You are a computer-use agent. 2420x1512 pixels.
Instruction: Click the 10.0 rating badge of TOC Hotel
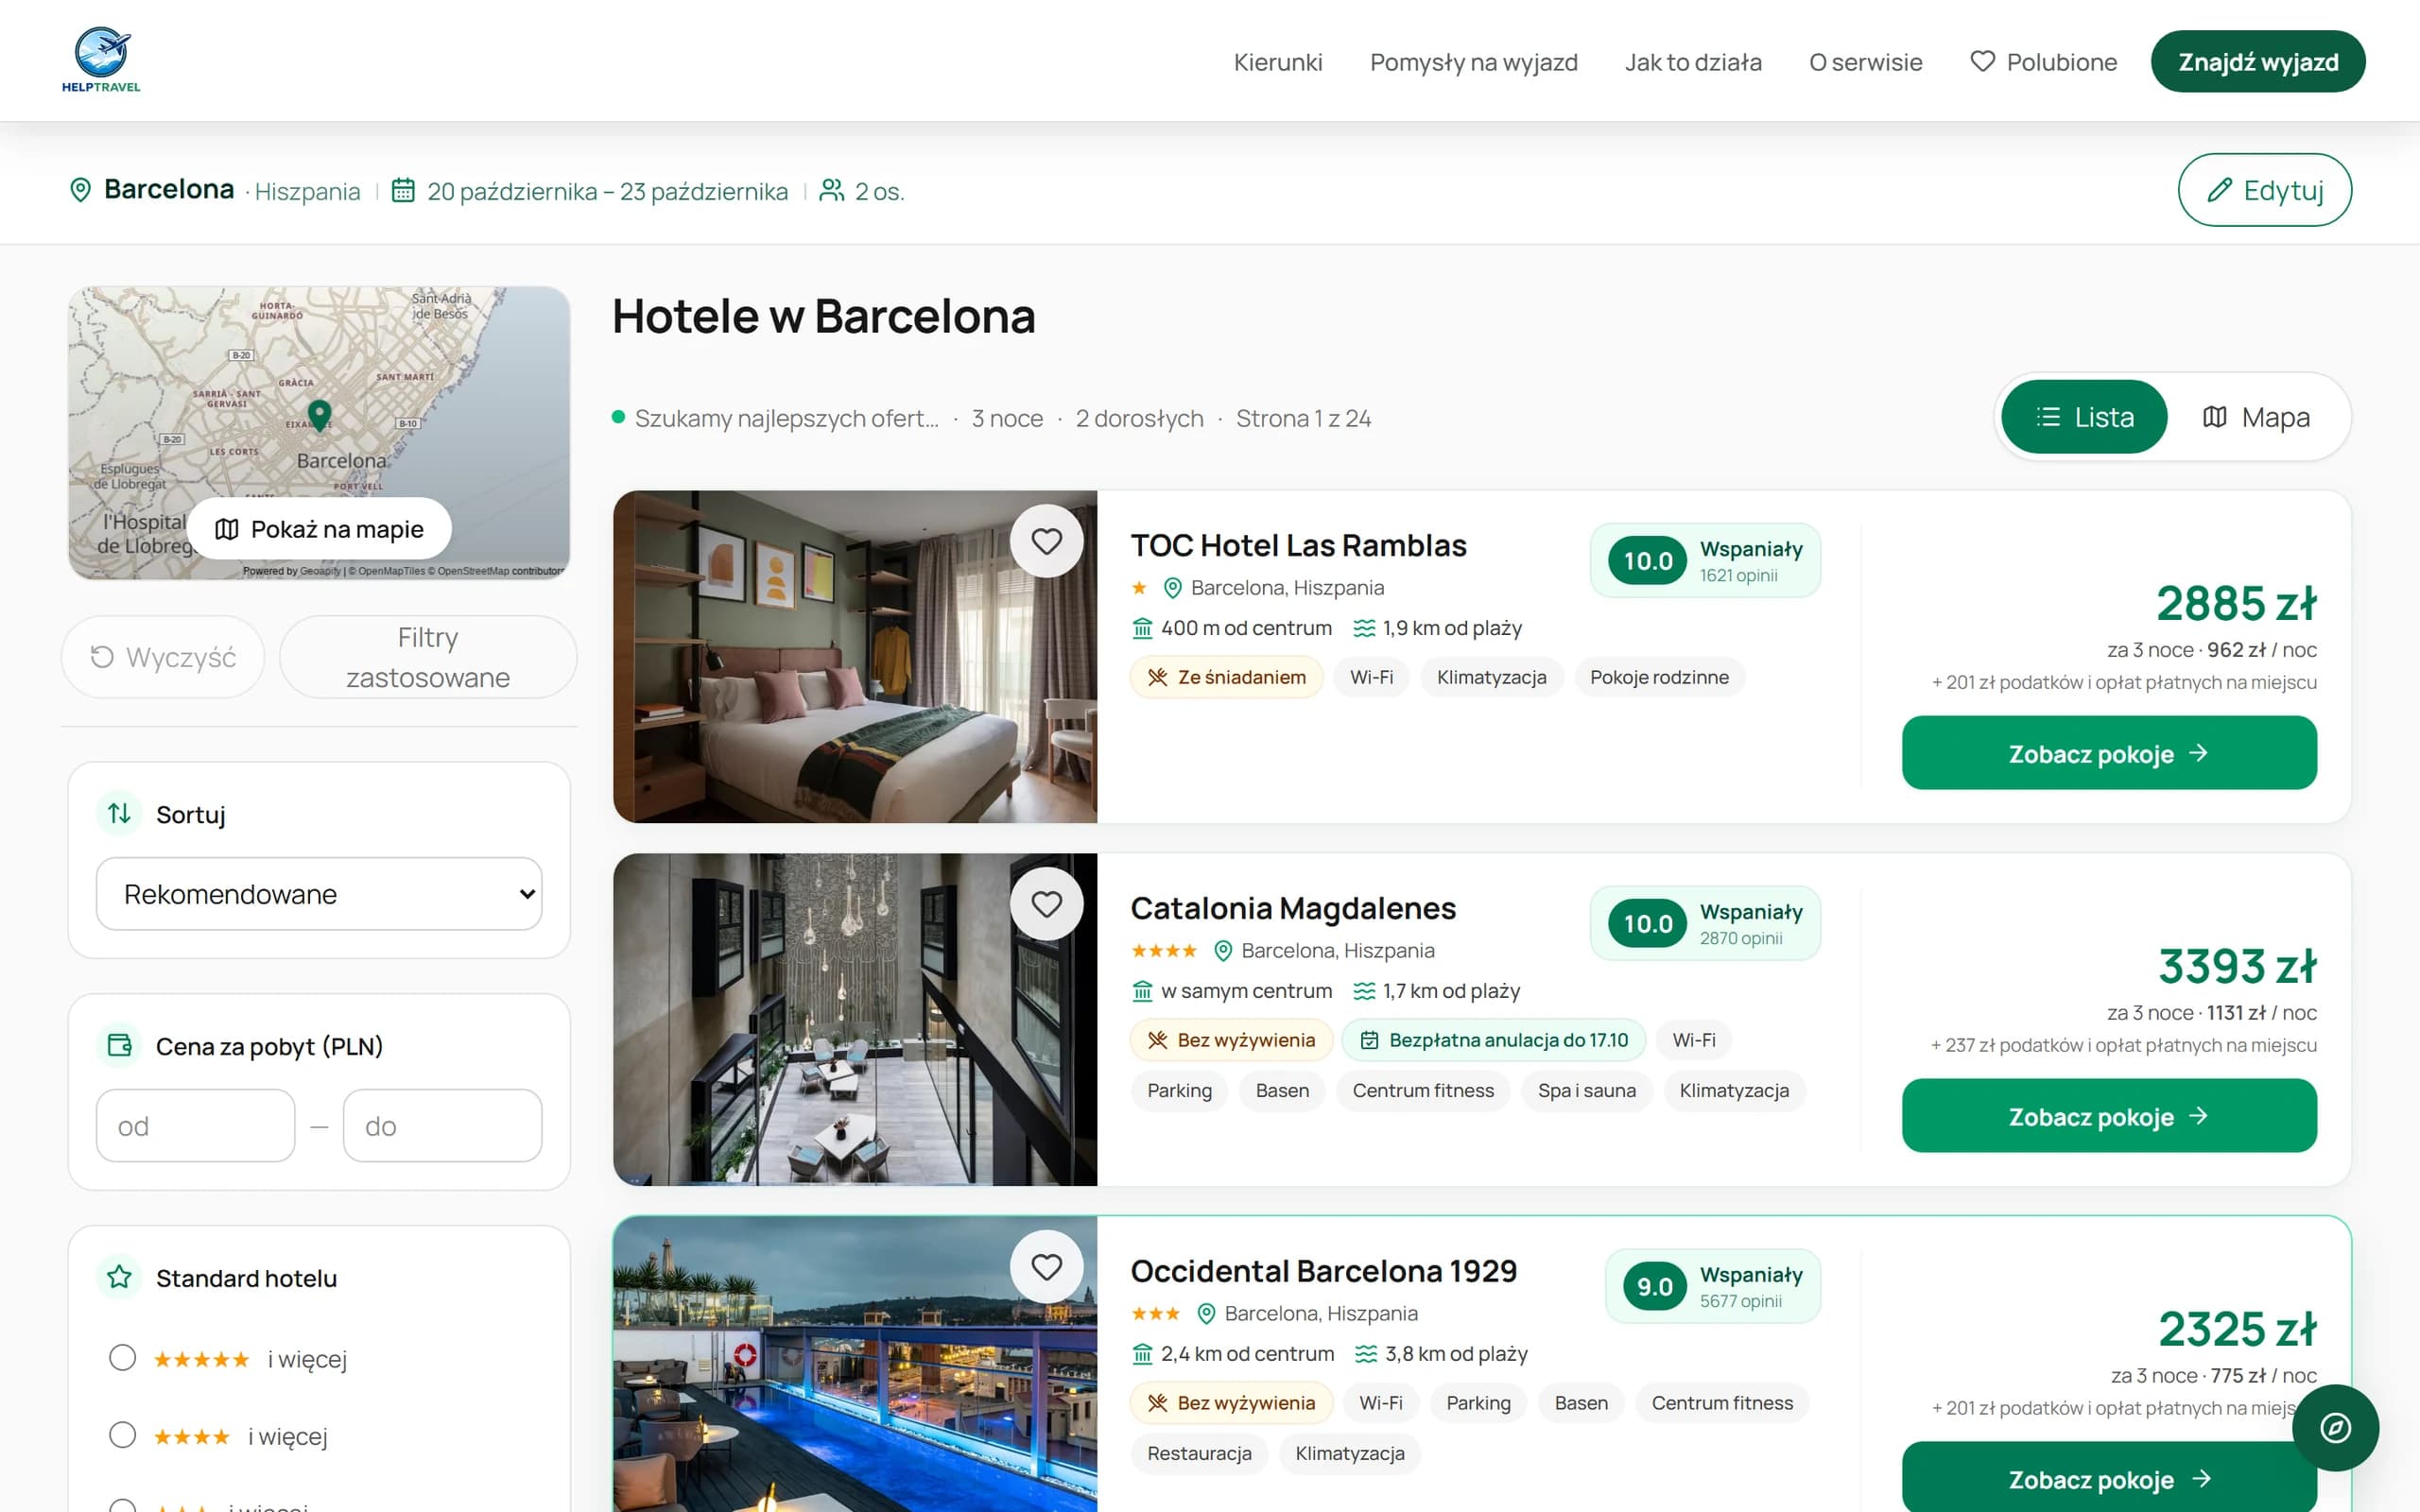1647,561
